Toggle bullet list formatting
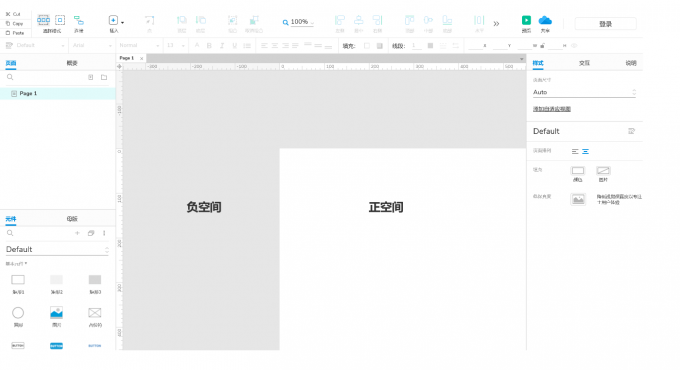680x370 pixels. [247, 46]
